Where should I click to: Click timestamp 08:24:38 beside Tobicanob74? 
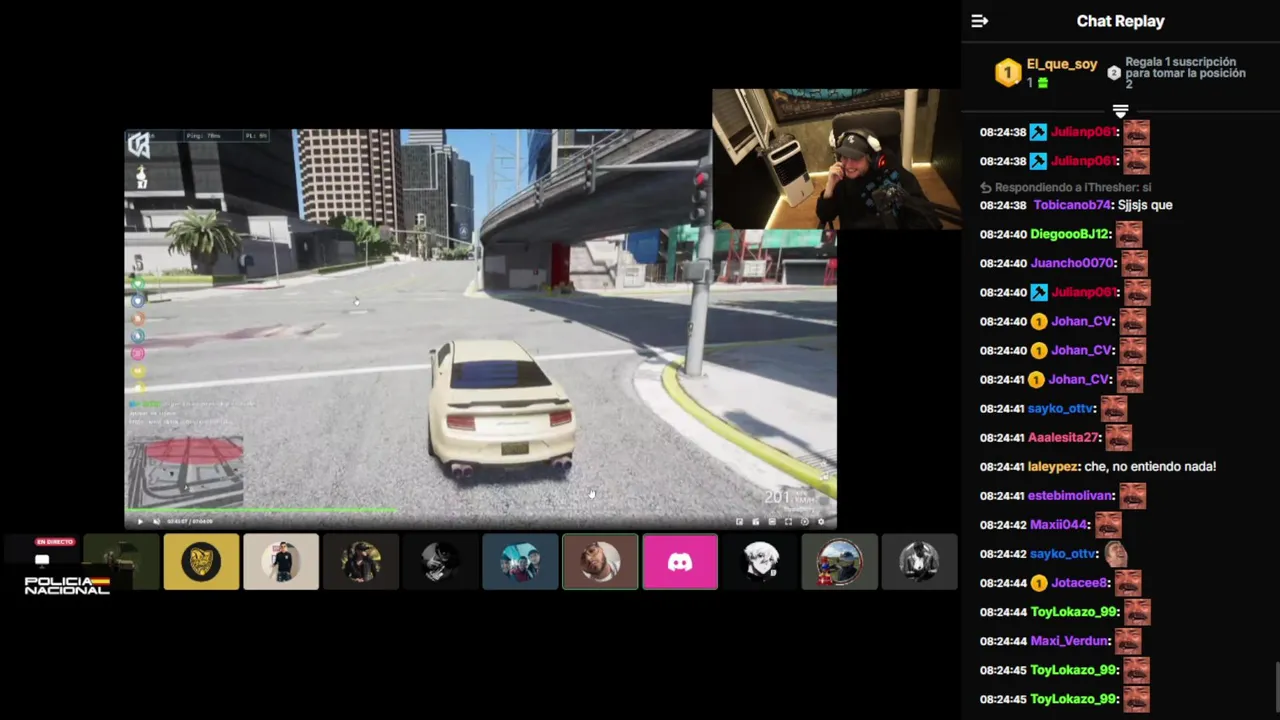coord(1003,205)
